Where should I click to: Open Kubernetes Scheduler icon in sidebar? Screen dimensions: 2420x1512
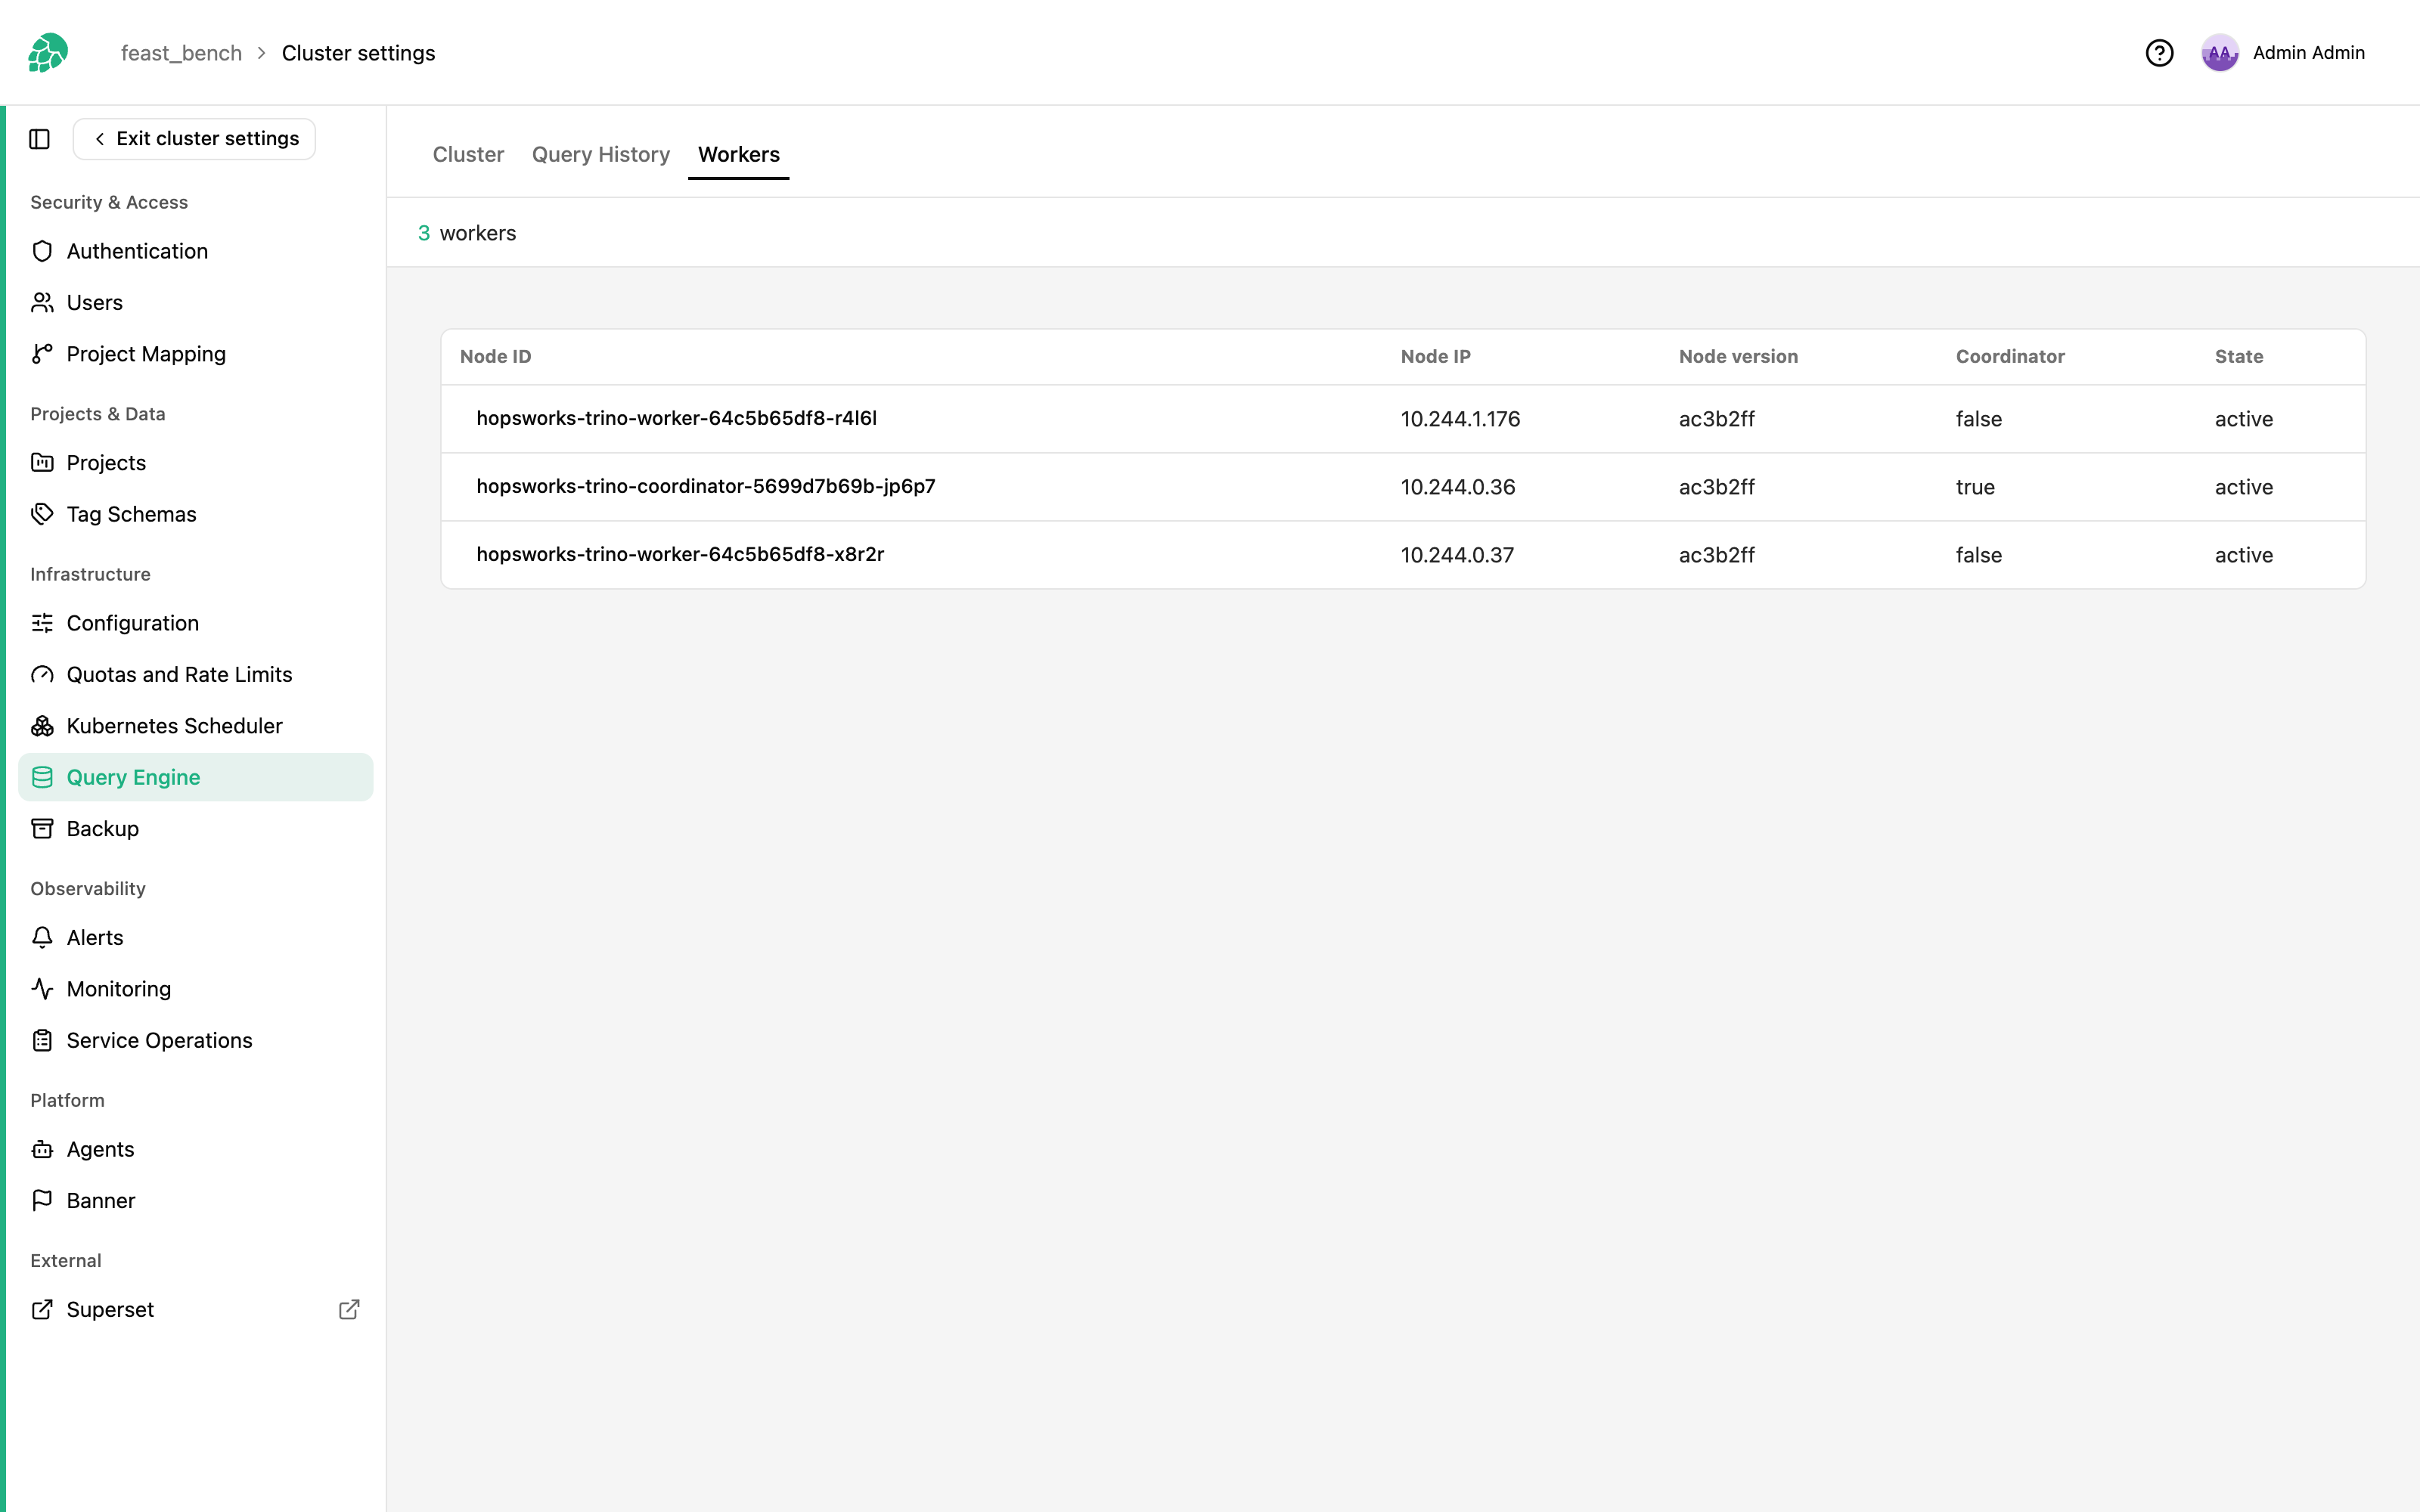(42, 726)
